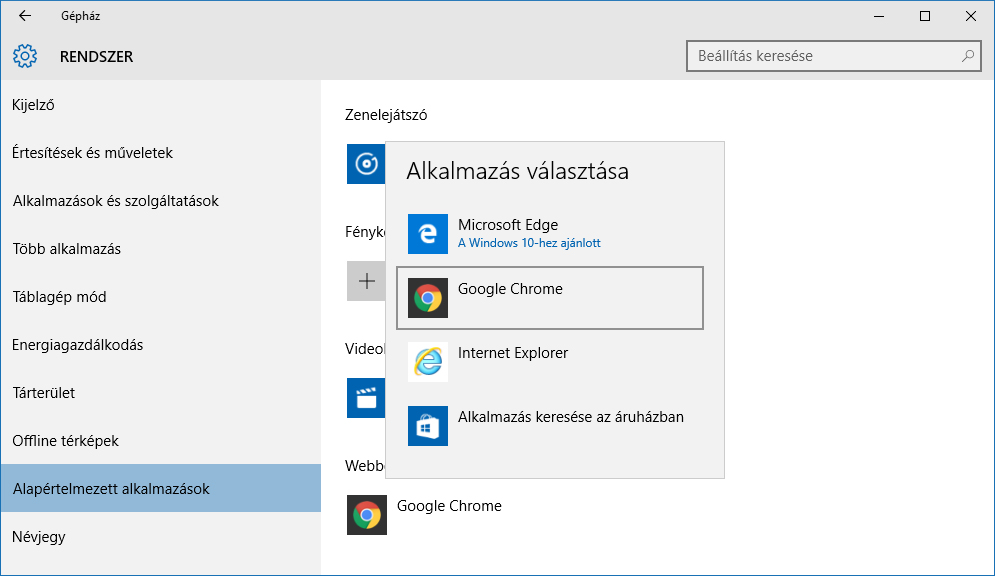Click the plus icon to choose a photo viewer
This screenshot has width=995, height=576.
(x=366, y=281)
